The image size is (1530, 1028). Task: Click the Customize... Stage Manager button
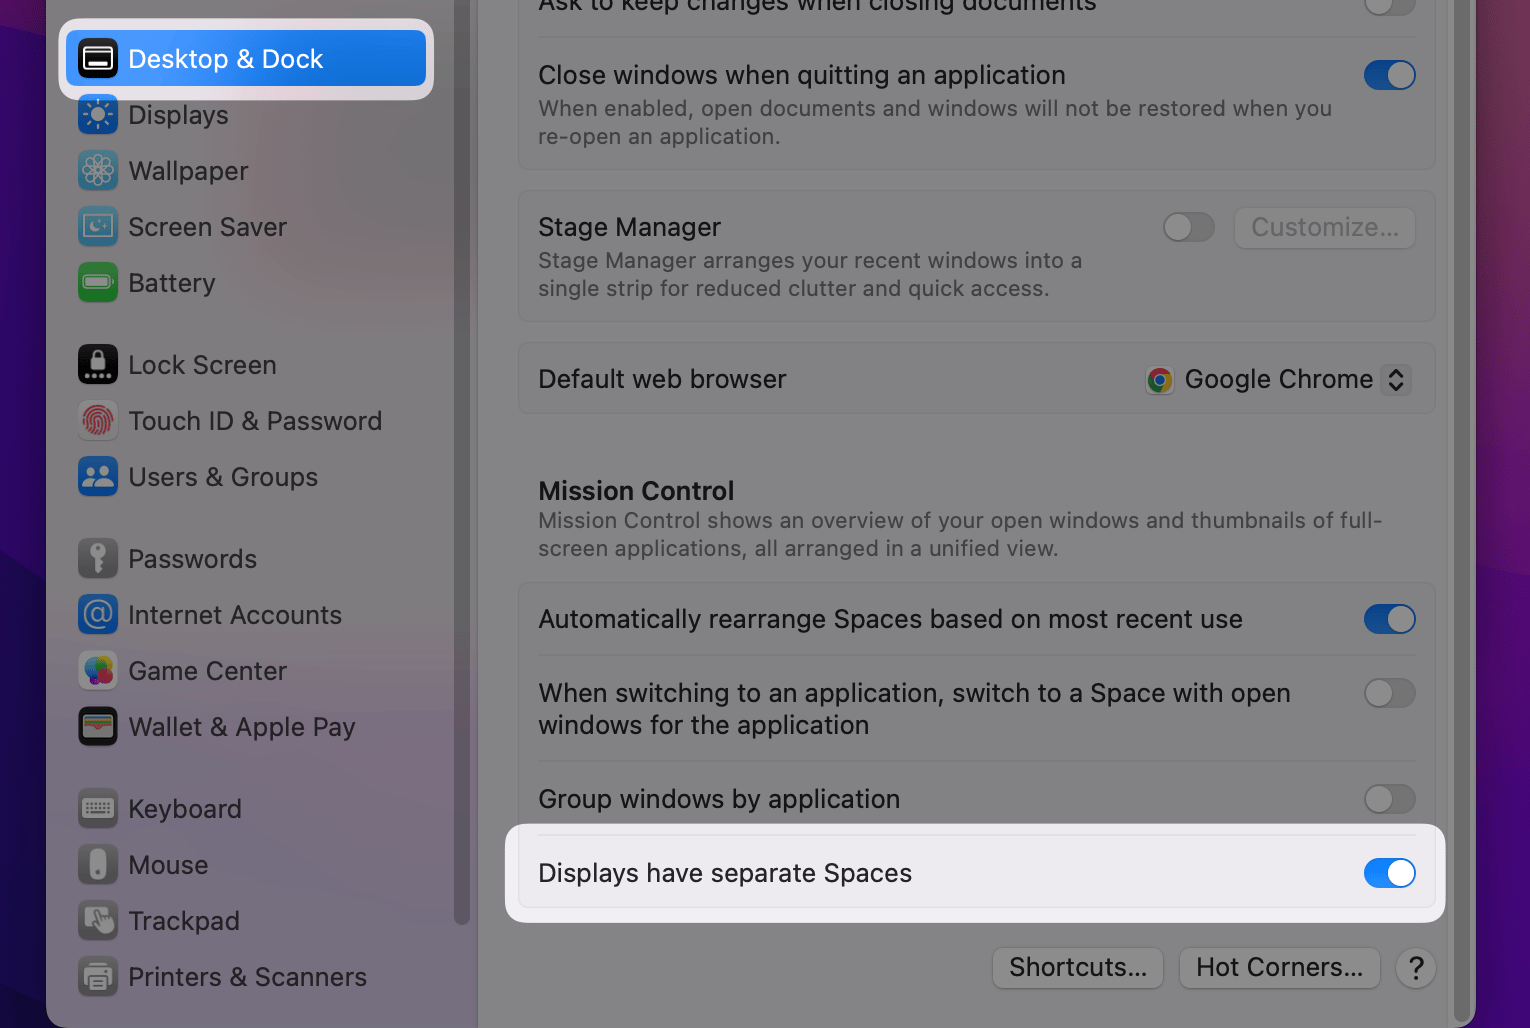[1325, 227]
